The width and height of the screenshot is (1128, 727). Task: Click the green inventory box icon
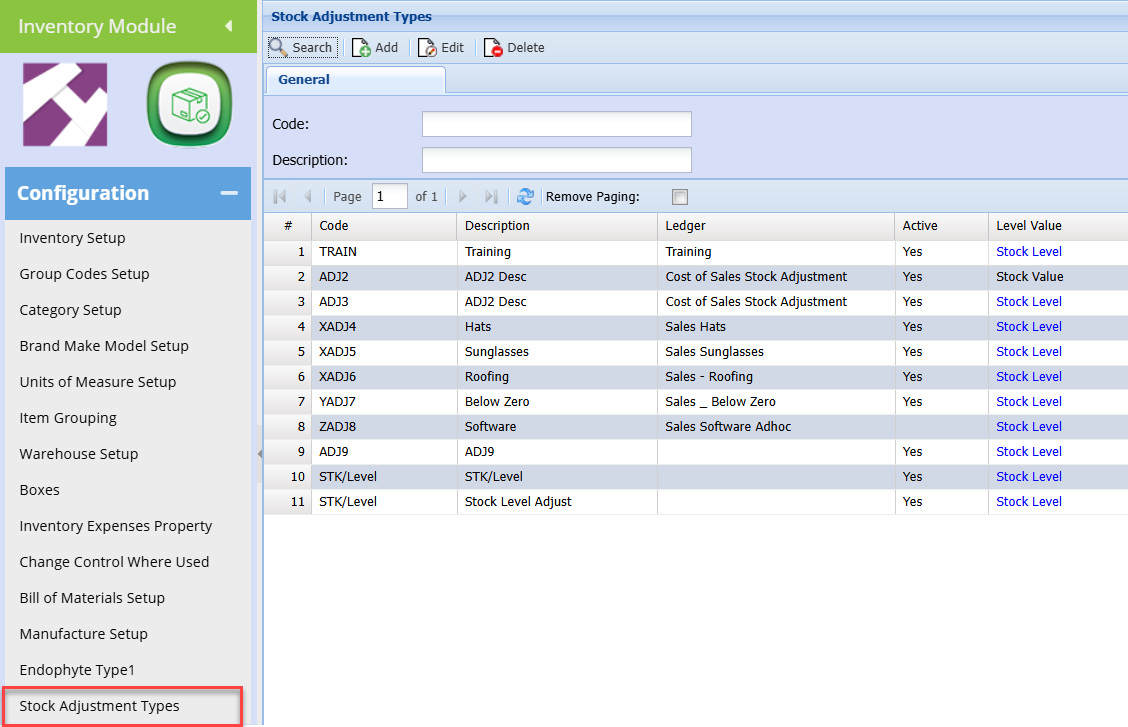(189, 104)
